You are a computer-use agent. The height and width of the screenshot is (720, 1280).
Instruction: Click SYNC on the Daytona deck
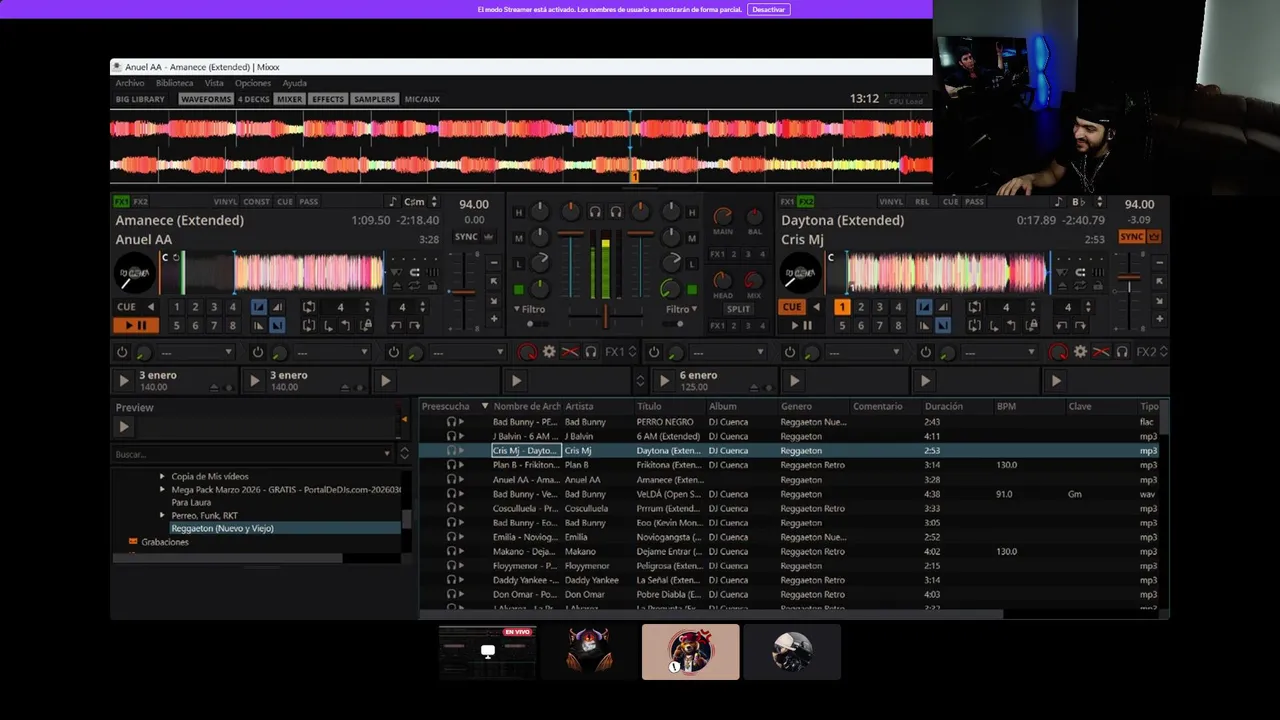coord(1131,237)
